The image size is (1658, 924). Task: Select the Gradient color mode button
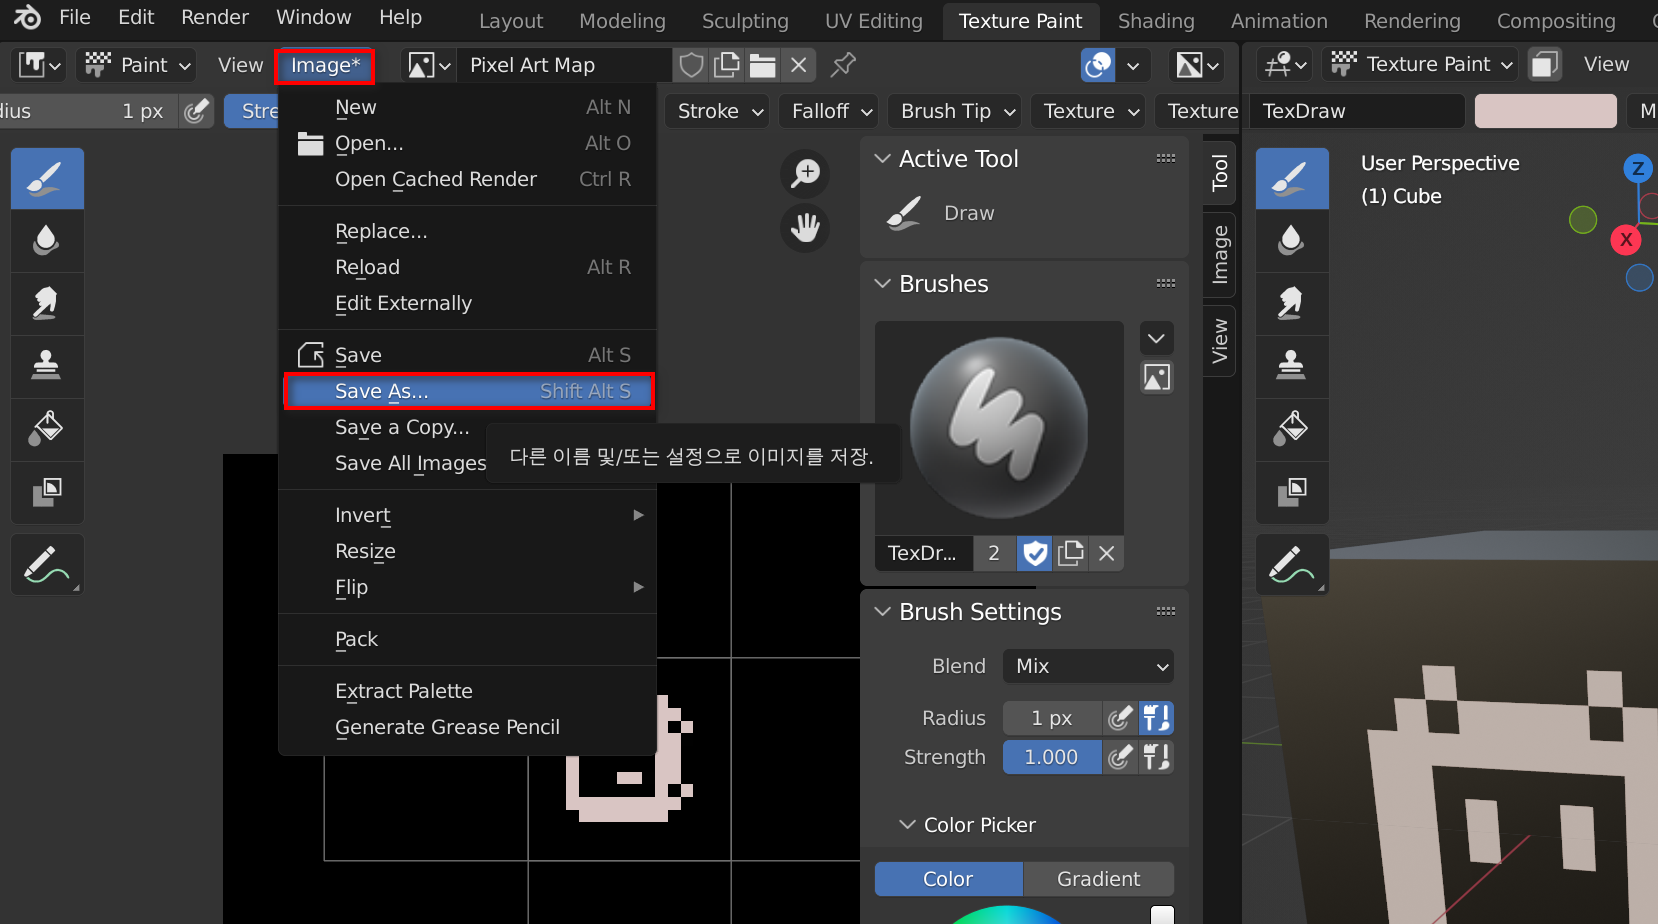1098,879
